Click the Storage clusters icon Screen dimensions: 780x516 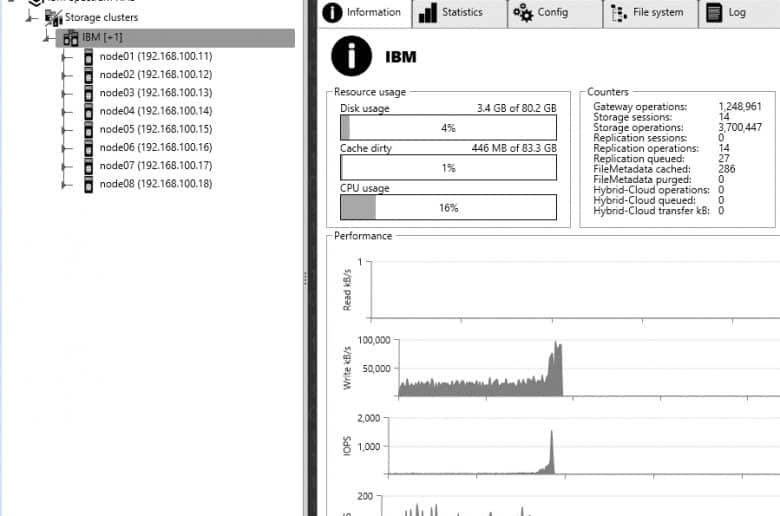pyautogui.click(x=53, y=17)
